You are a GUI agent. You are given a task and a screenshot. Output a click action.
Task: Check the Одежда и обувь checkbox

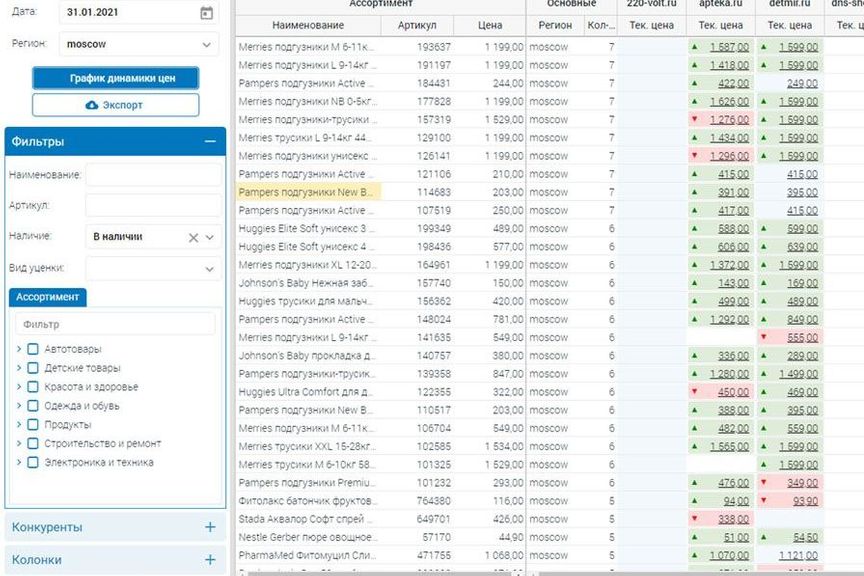(x=33, y=406)
